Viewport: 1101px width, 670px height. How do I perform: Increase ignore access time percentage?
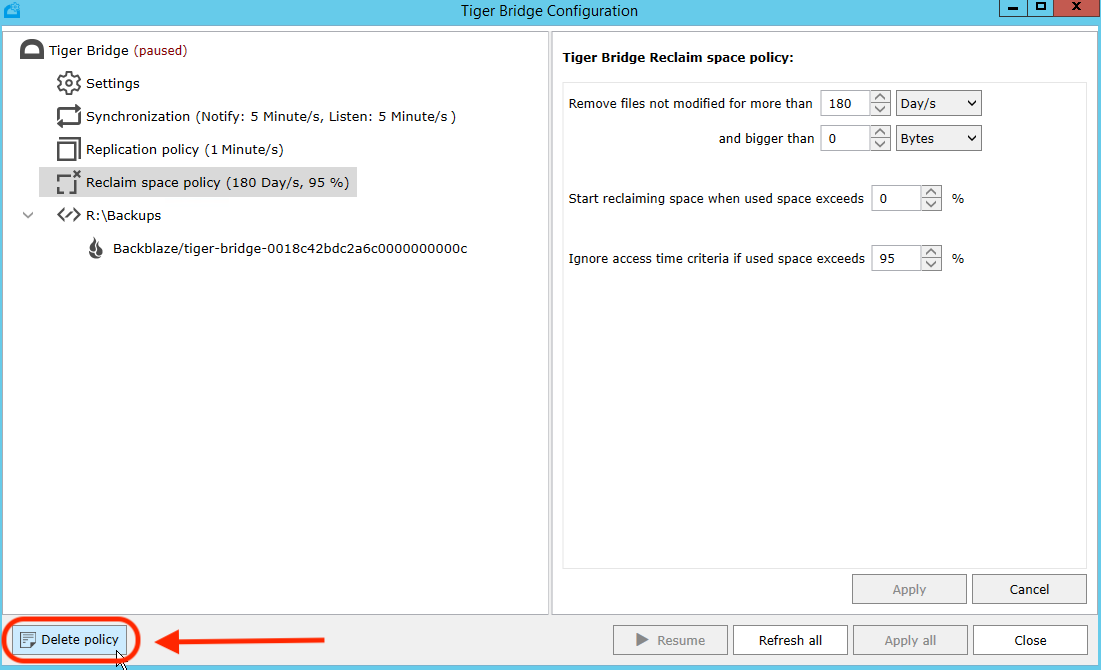click(x=931, y=252)
